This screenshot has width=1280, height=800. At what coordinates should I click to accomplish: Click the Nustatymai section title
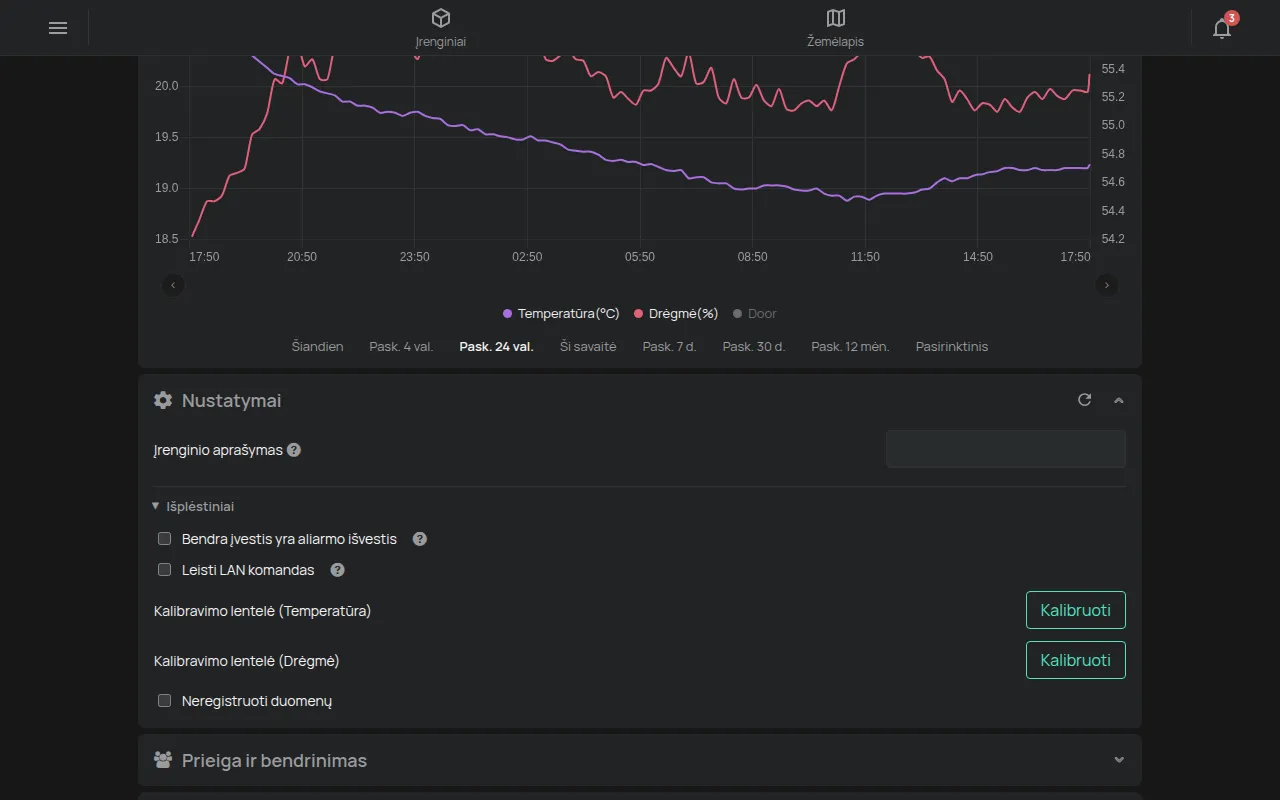point(231,401)
